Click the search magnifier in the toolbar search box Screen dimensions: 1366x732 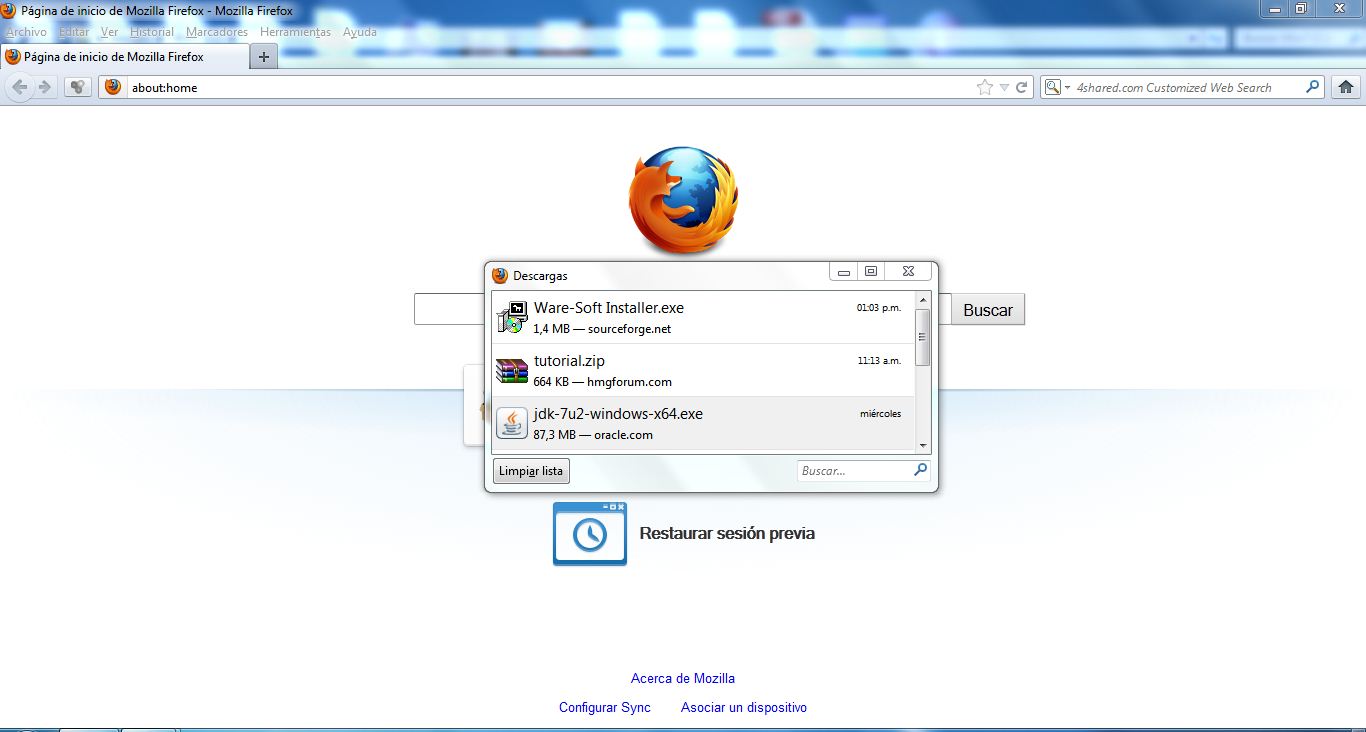[1313, 87]
